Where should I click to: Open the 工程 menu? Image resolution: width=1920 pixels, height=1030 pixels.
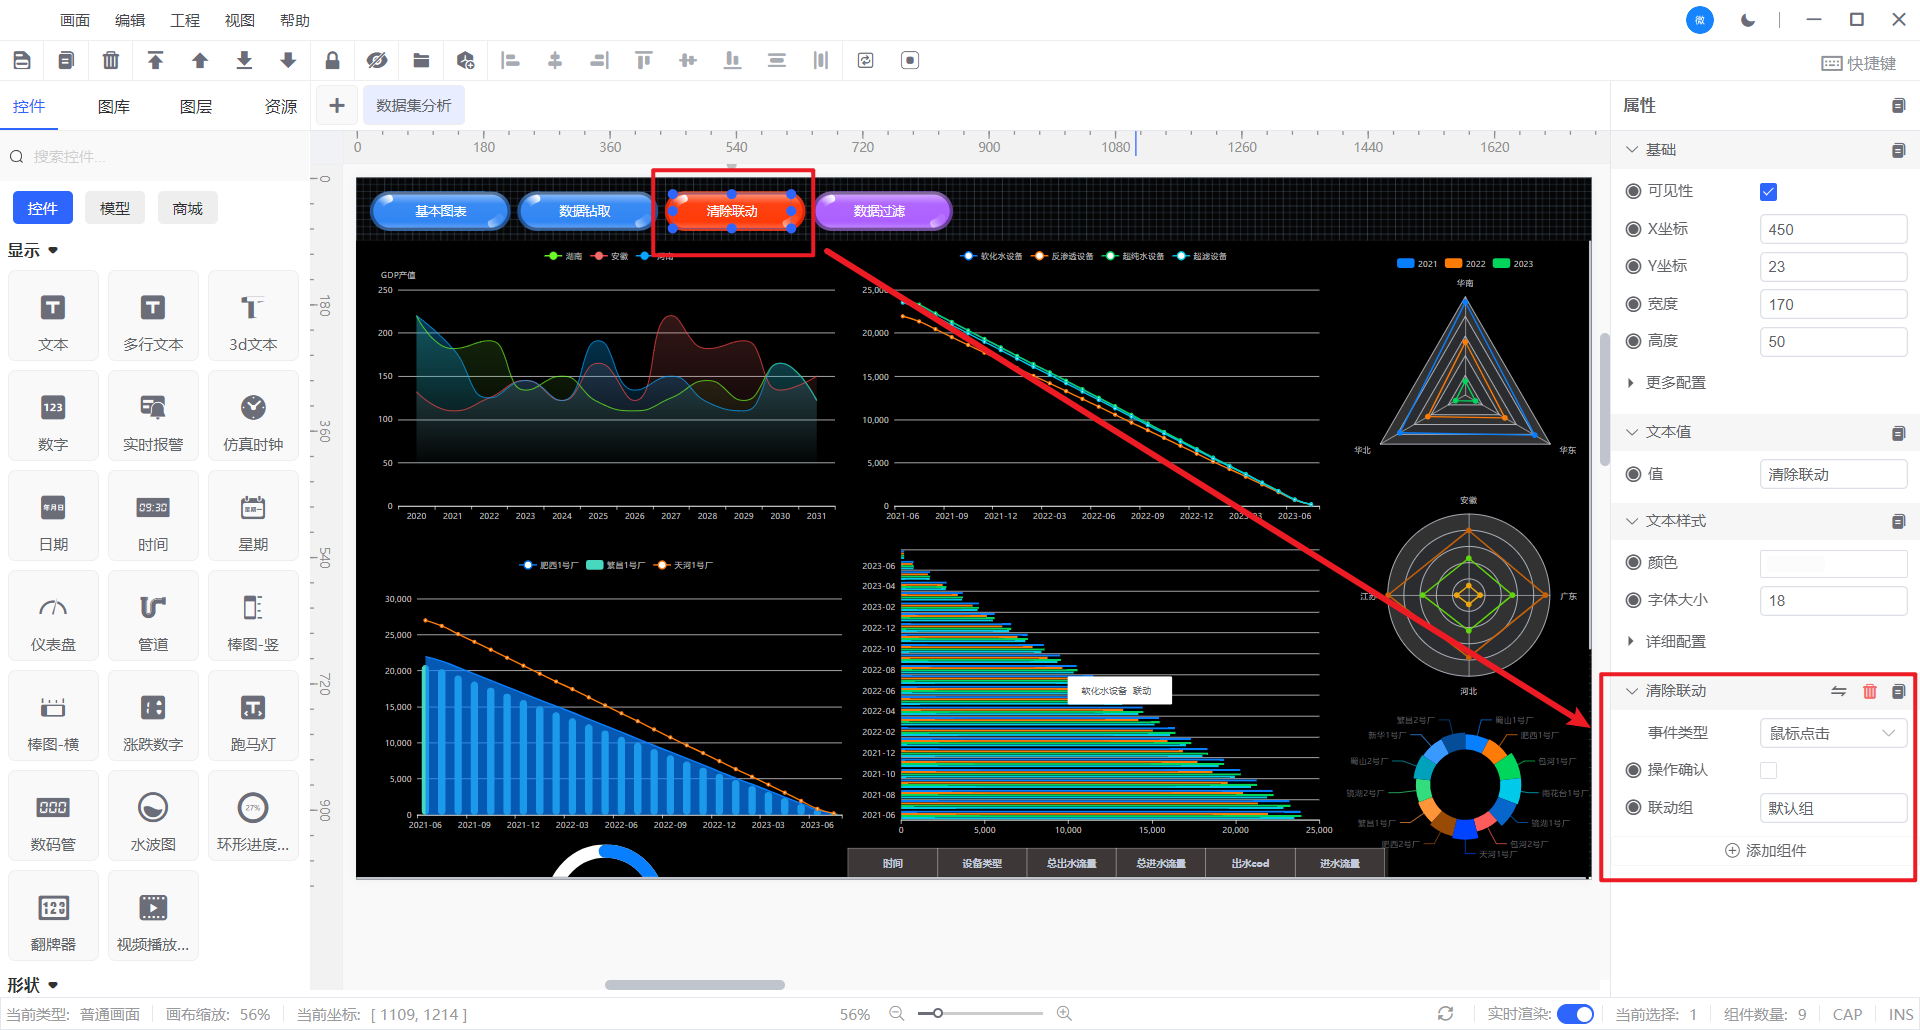pyautogui.click(x=185, y=20)
